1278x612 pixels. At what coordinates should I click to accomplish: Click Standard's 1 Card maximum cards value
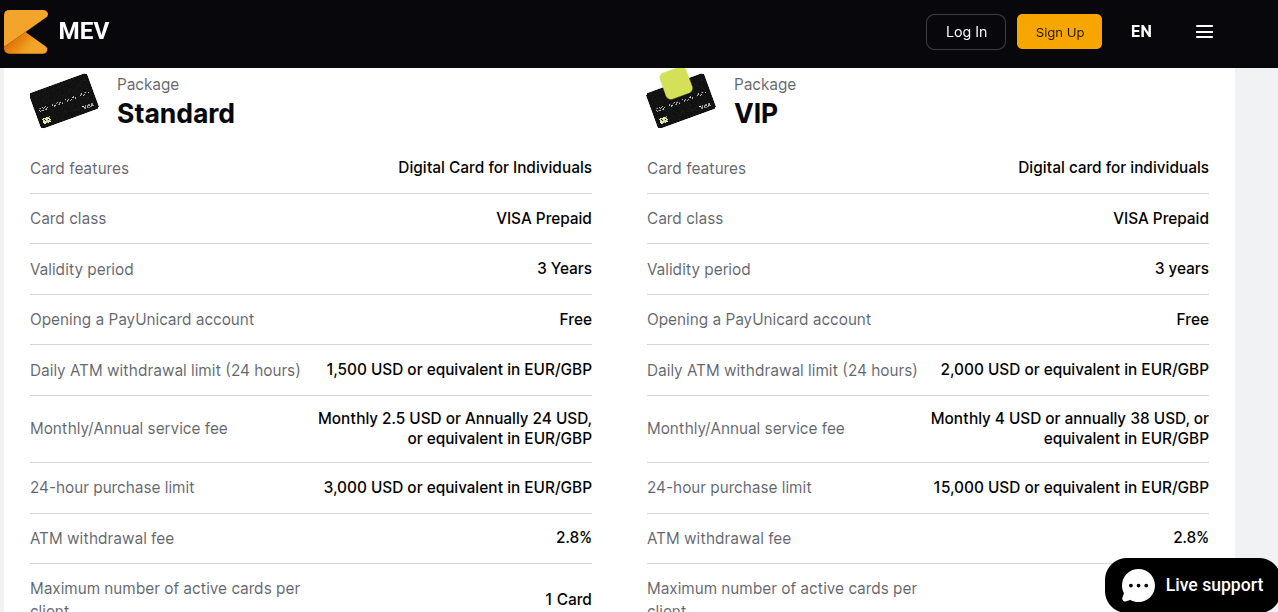click(x=568, y=599)
